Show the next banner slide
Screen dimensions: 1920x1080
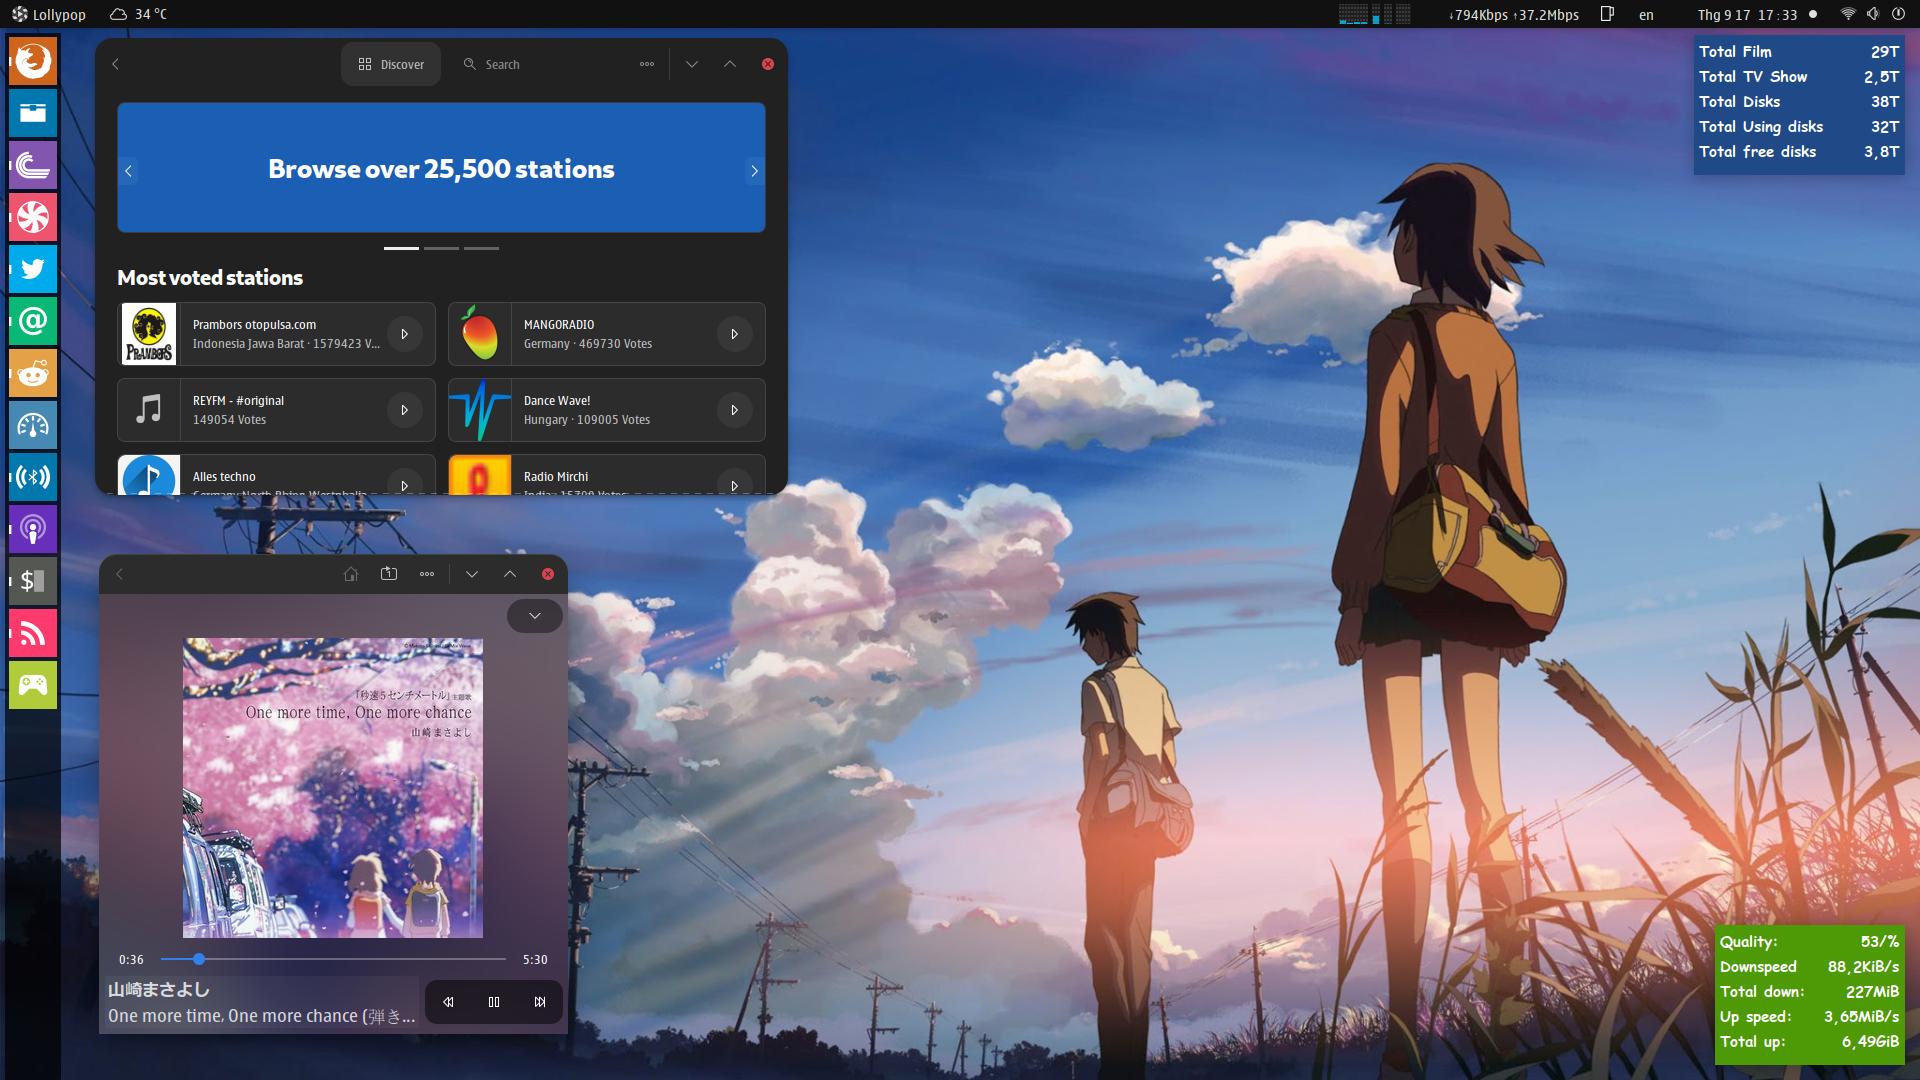(x=754, y=171)
